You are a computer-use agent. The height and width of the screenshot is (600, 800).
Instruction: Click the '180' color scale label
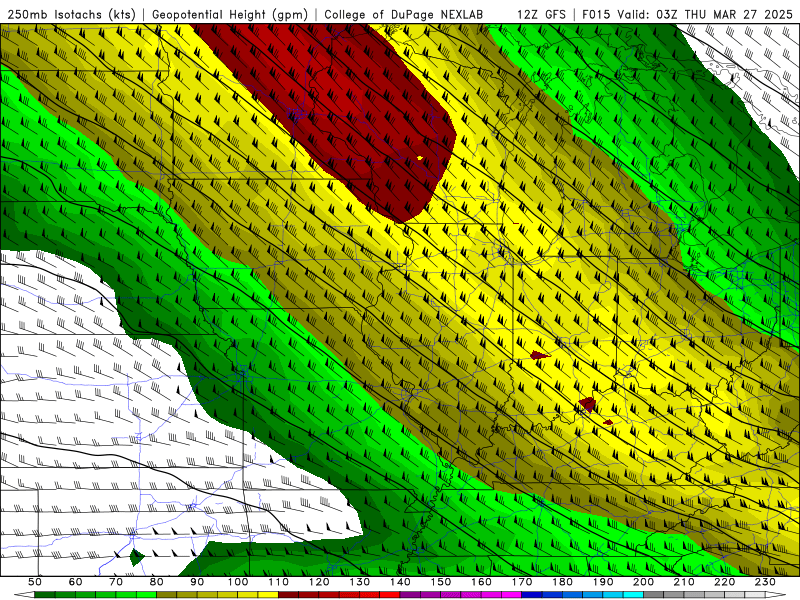[x=562, y=582]
